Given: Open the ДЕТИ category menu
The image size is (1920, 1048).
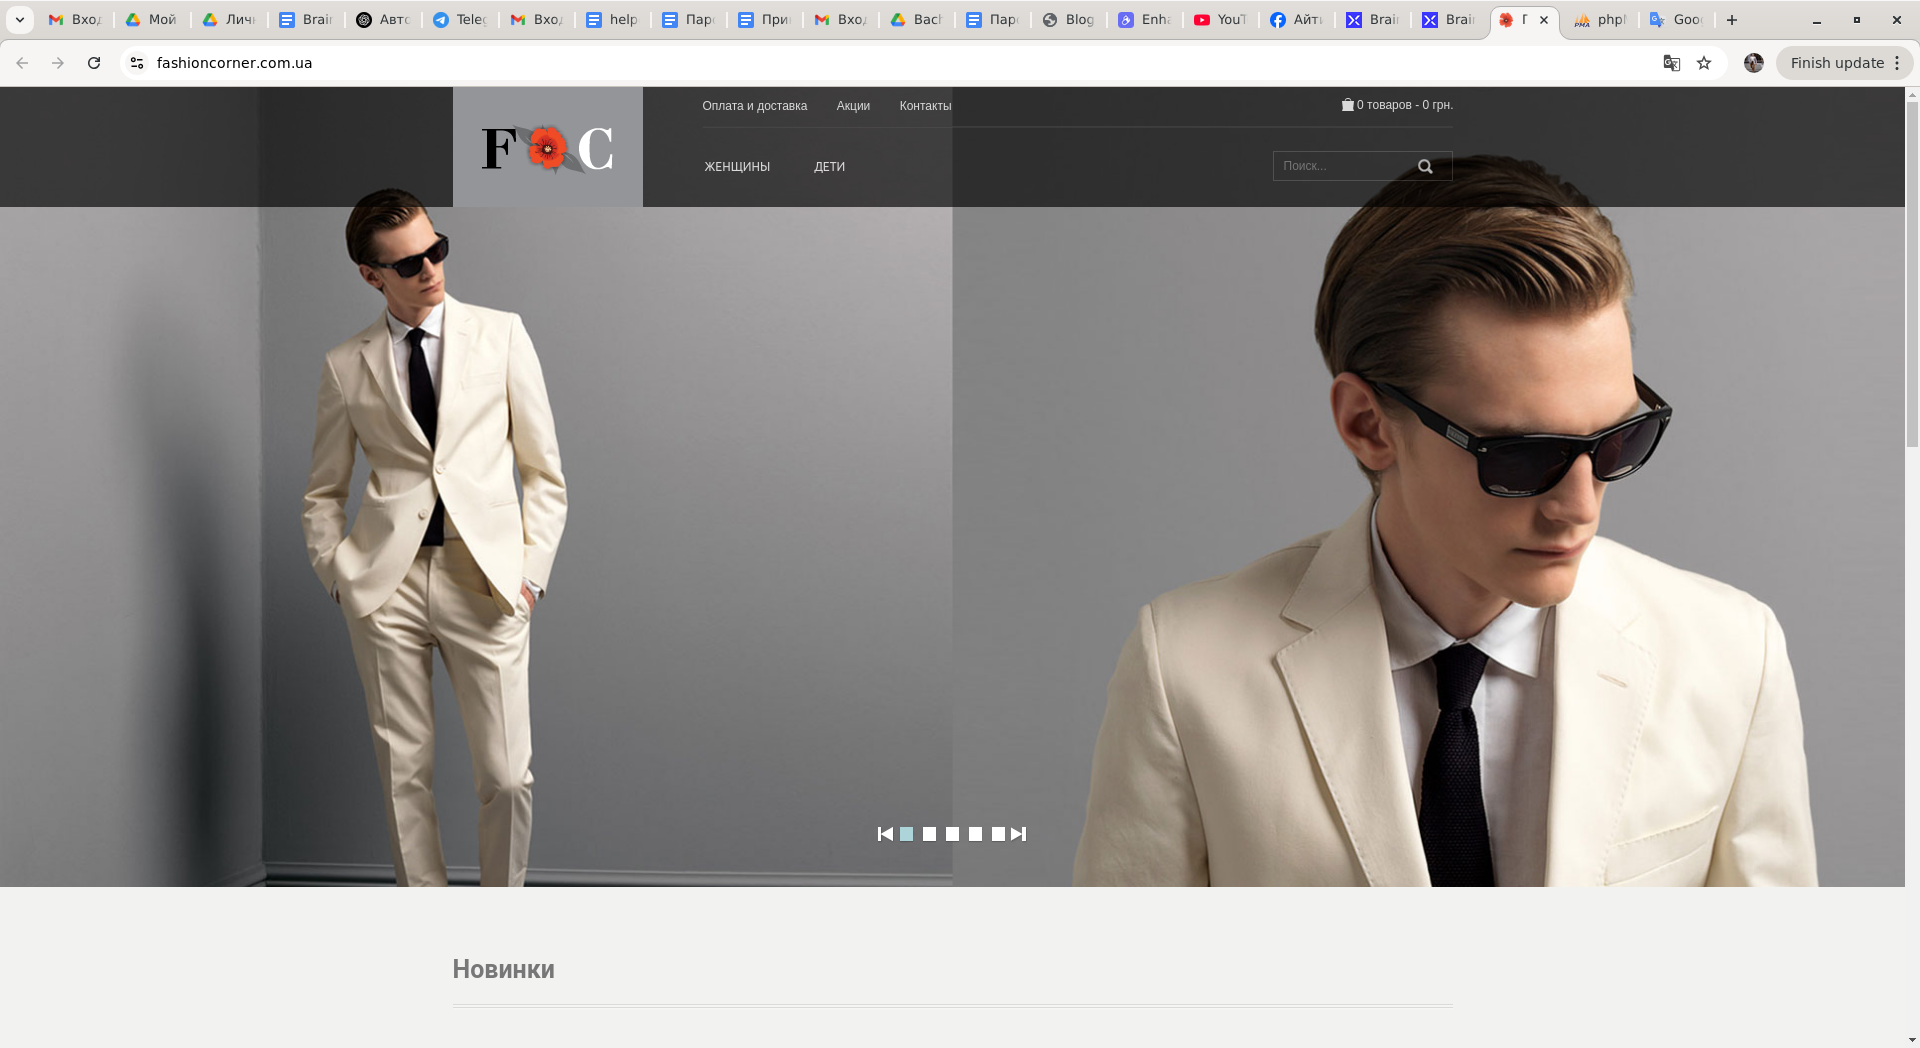Looking at the screenshot, I should tap(829, 167).
